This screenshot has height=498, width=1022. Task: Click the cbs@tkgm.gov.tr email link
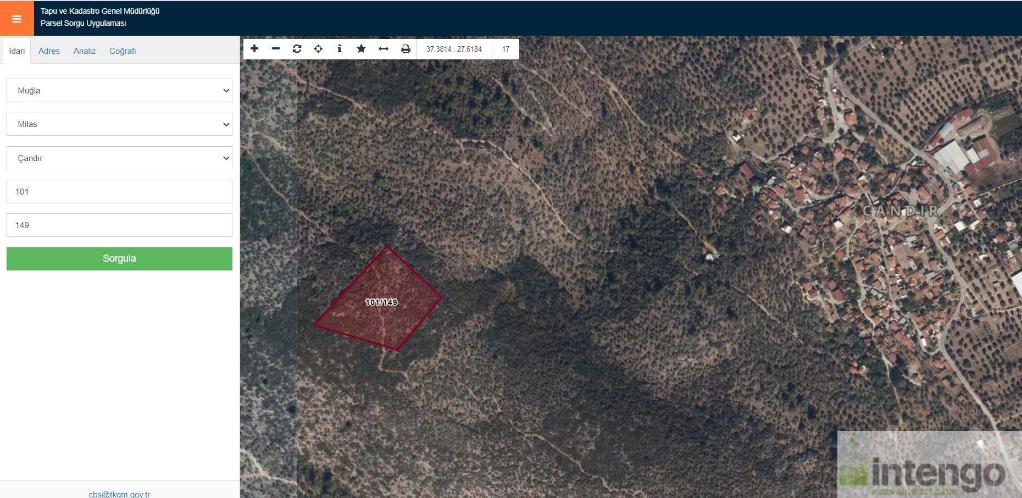[119, 493]
